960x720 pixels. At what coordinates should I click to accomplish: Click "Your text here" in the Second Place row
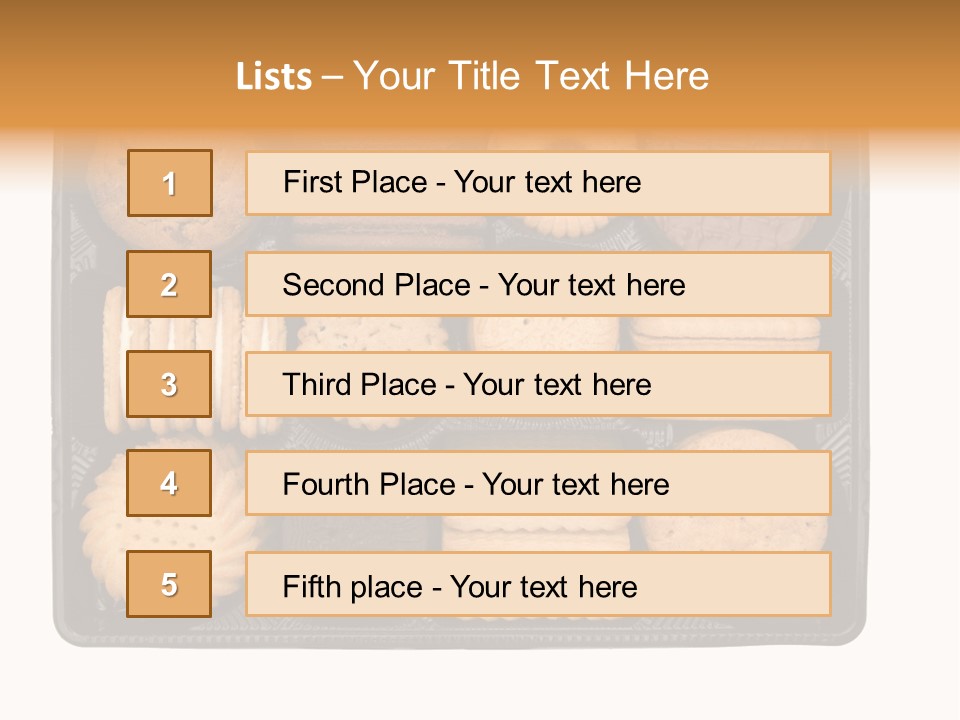(592, 285)
